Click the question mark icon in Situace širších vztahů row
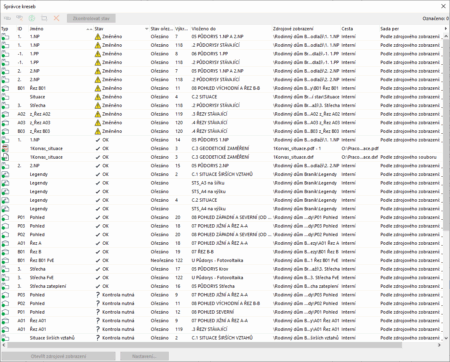Screen dimensions: 450x362 click(98, 338)
